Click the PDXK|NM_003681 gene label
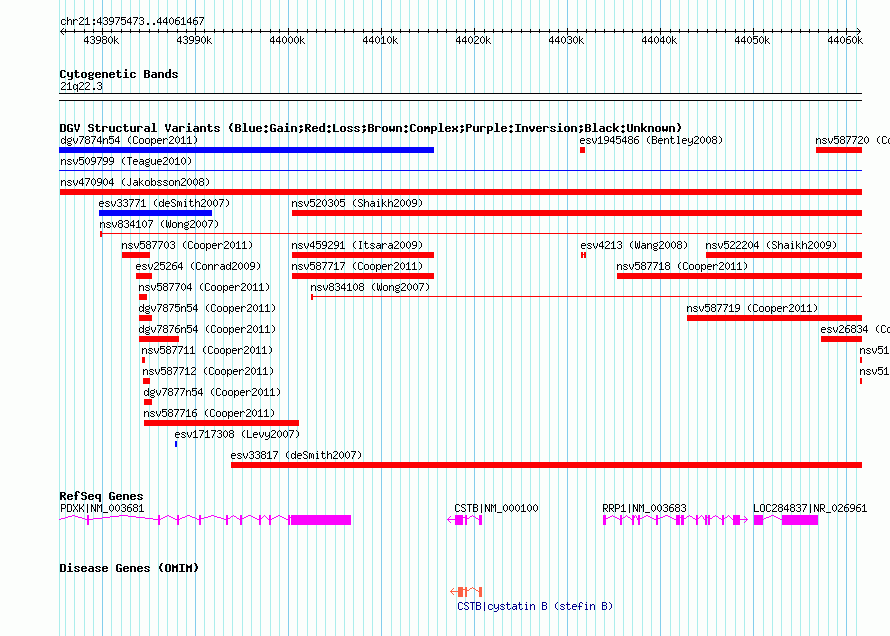 pyautogui.click(x=102, y=508)
